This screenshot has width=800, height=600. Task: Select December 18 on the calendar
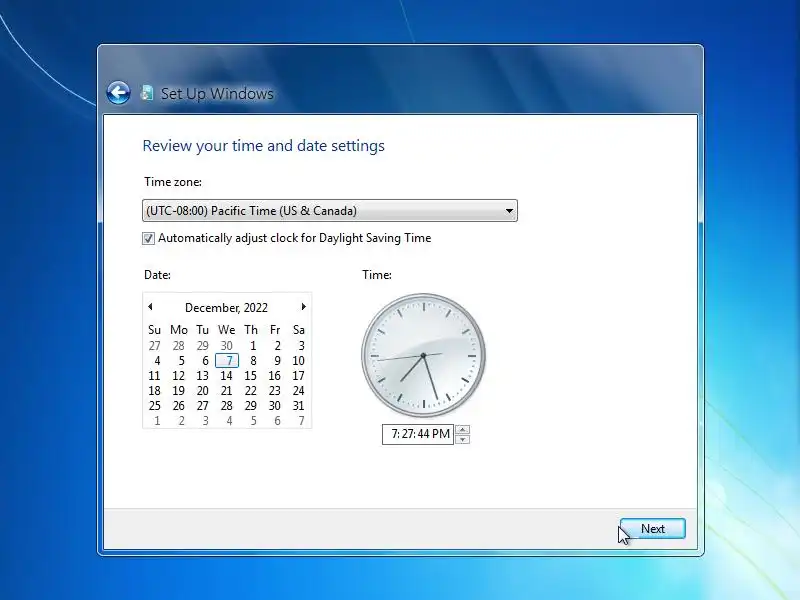click(155, 391)
